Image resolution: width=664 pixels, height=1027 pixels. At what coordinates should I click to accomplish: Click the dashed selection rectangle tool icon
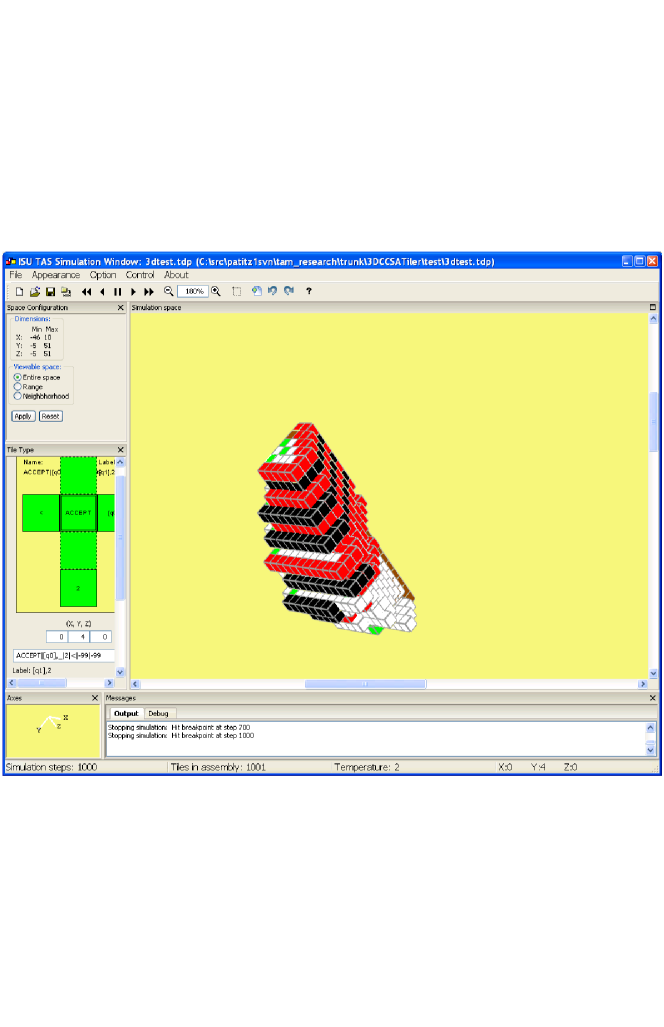(x=237, y=291)
